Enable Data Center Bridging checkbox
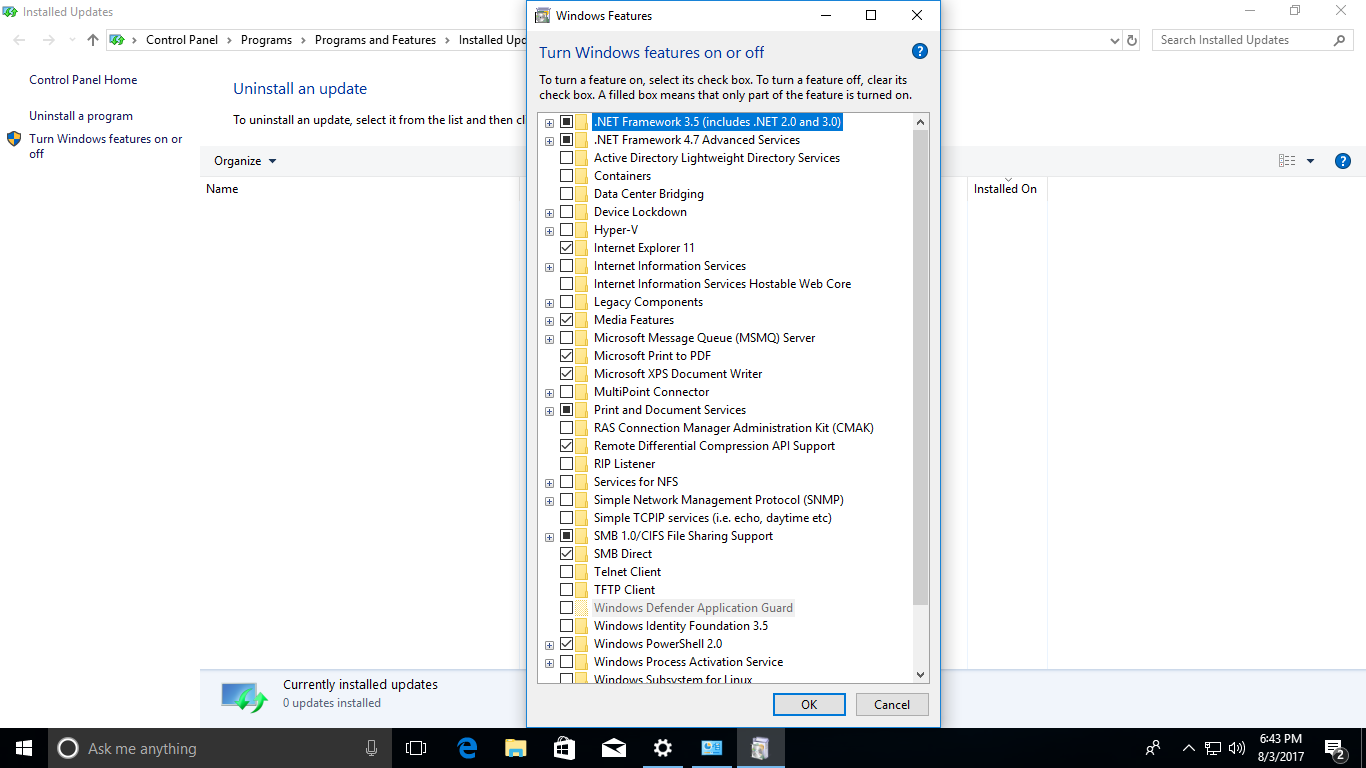This screenshot has height=768, width=1366. pyautogui.click(x=567, y=194)
